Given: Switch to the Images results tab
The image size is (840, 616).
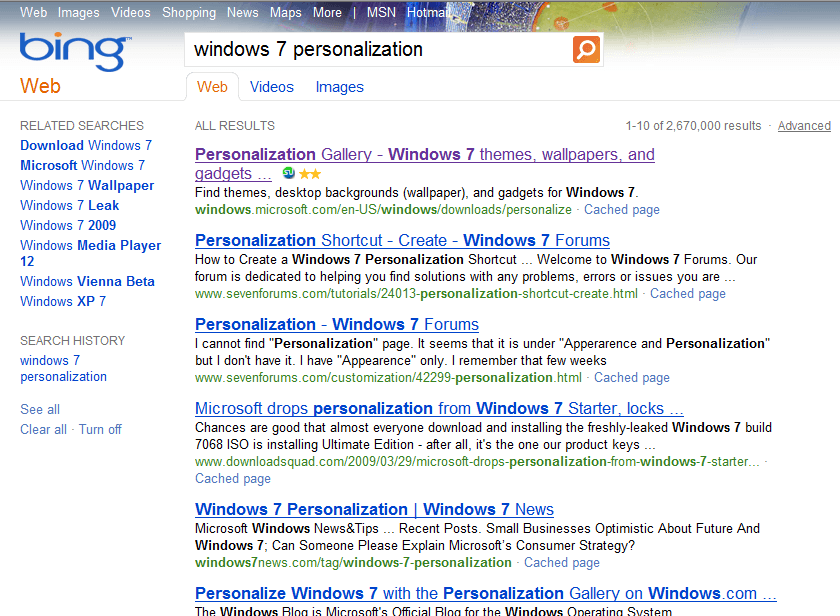Looking at the screenshot, I should [339, 87].
